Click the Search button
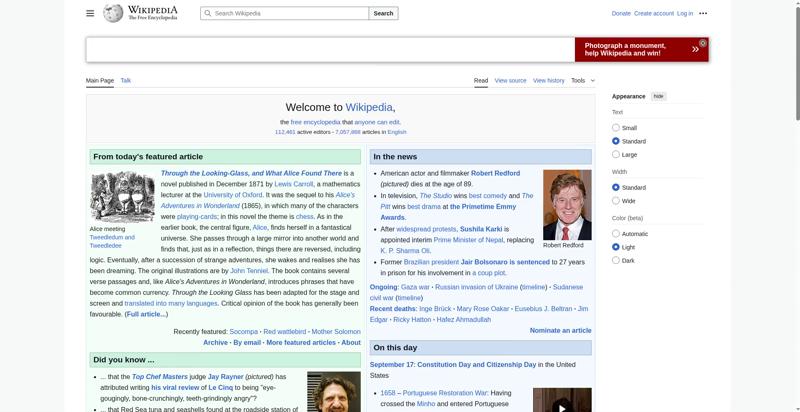Screen dimensions: 800x412 pos(383,13)
